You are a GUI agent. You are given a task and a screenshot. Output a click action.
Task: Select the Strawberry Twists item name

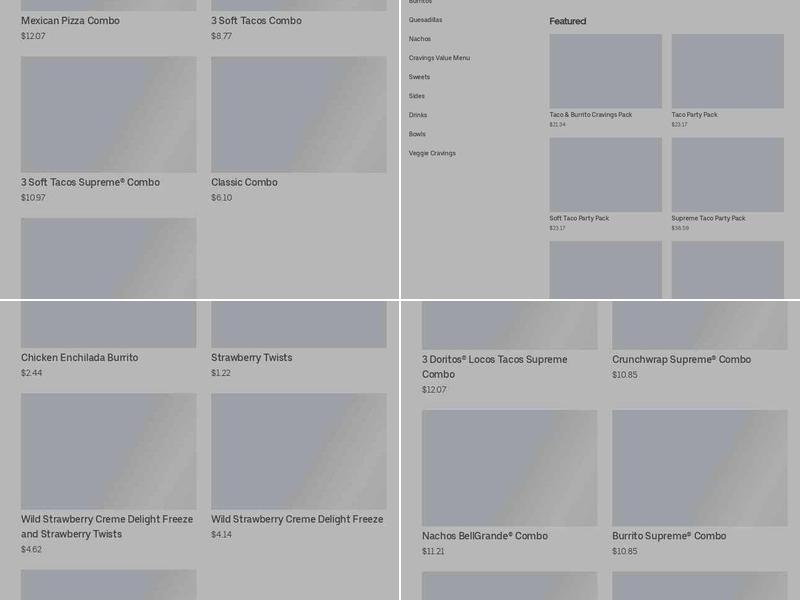(251, 358)
